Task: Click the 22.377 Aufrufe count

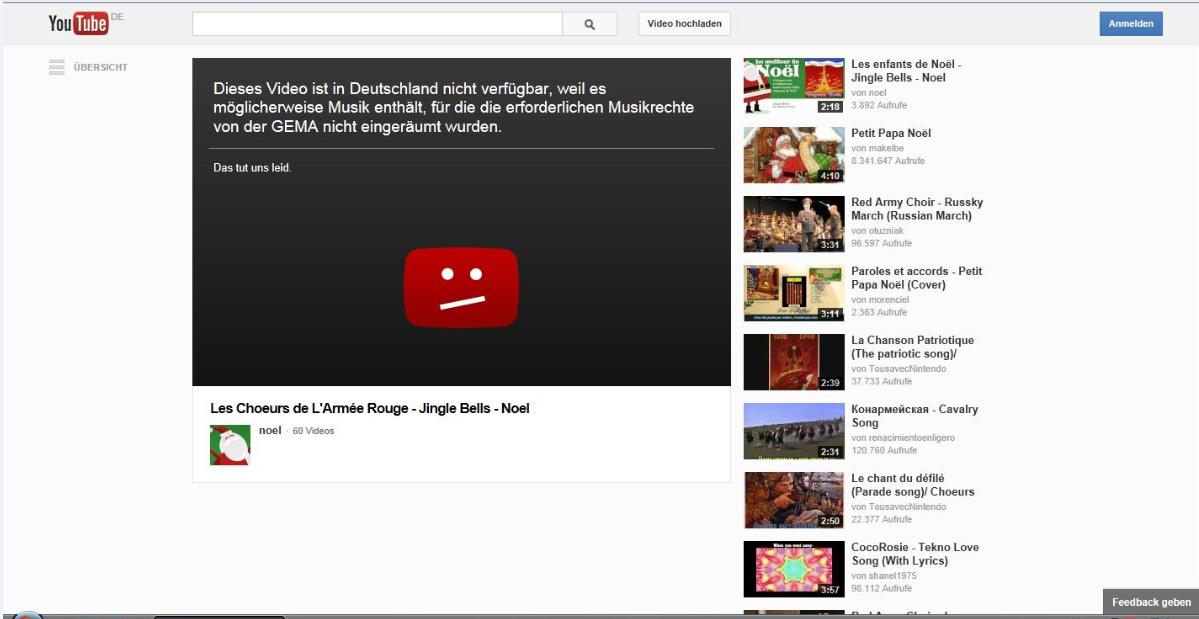Action: coord(882,519)
